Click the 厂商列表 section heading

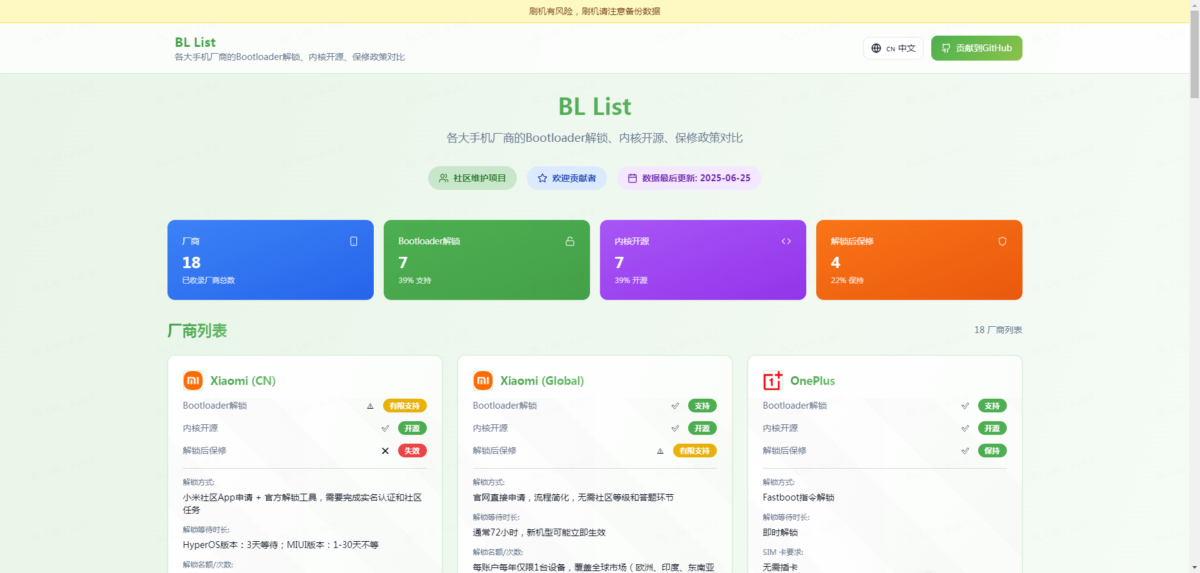(x=197, y=331)
